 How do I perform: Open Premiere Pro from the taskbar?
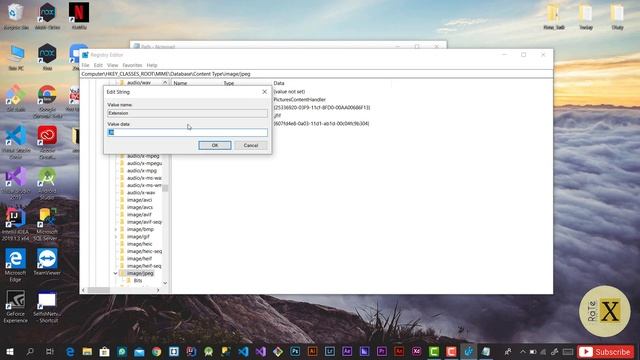[x=382, y=351]
